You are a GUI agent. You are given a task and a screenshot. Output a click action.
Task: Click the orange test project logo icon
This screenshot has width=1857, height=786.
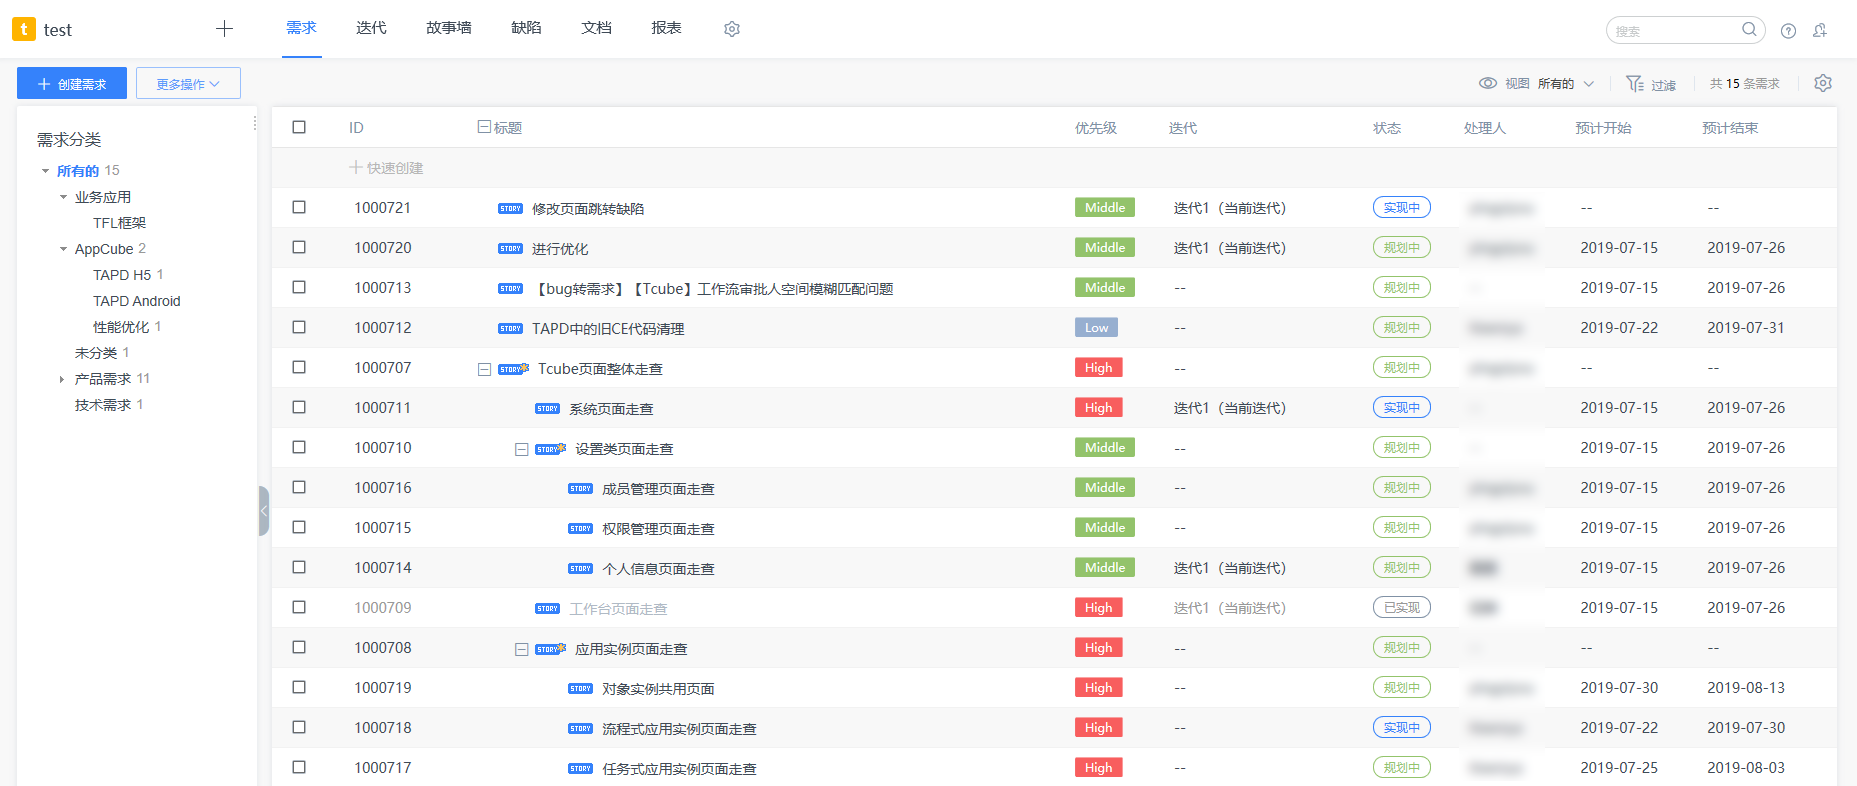(x=24, y=29)
